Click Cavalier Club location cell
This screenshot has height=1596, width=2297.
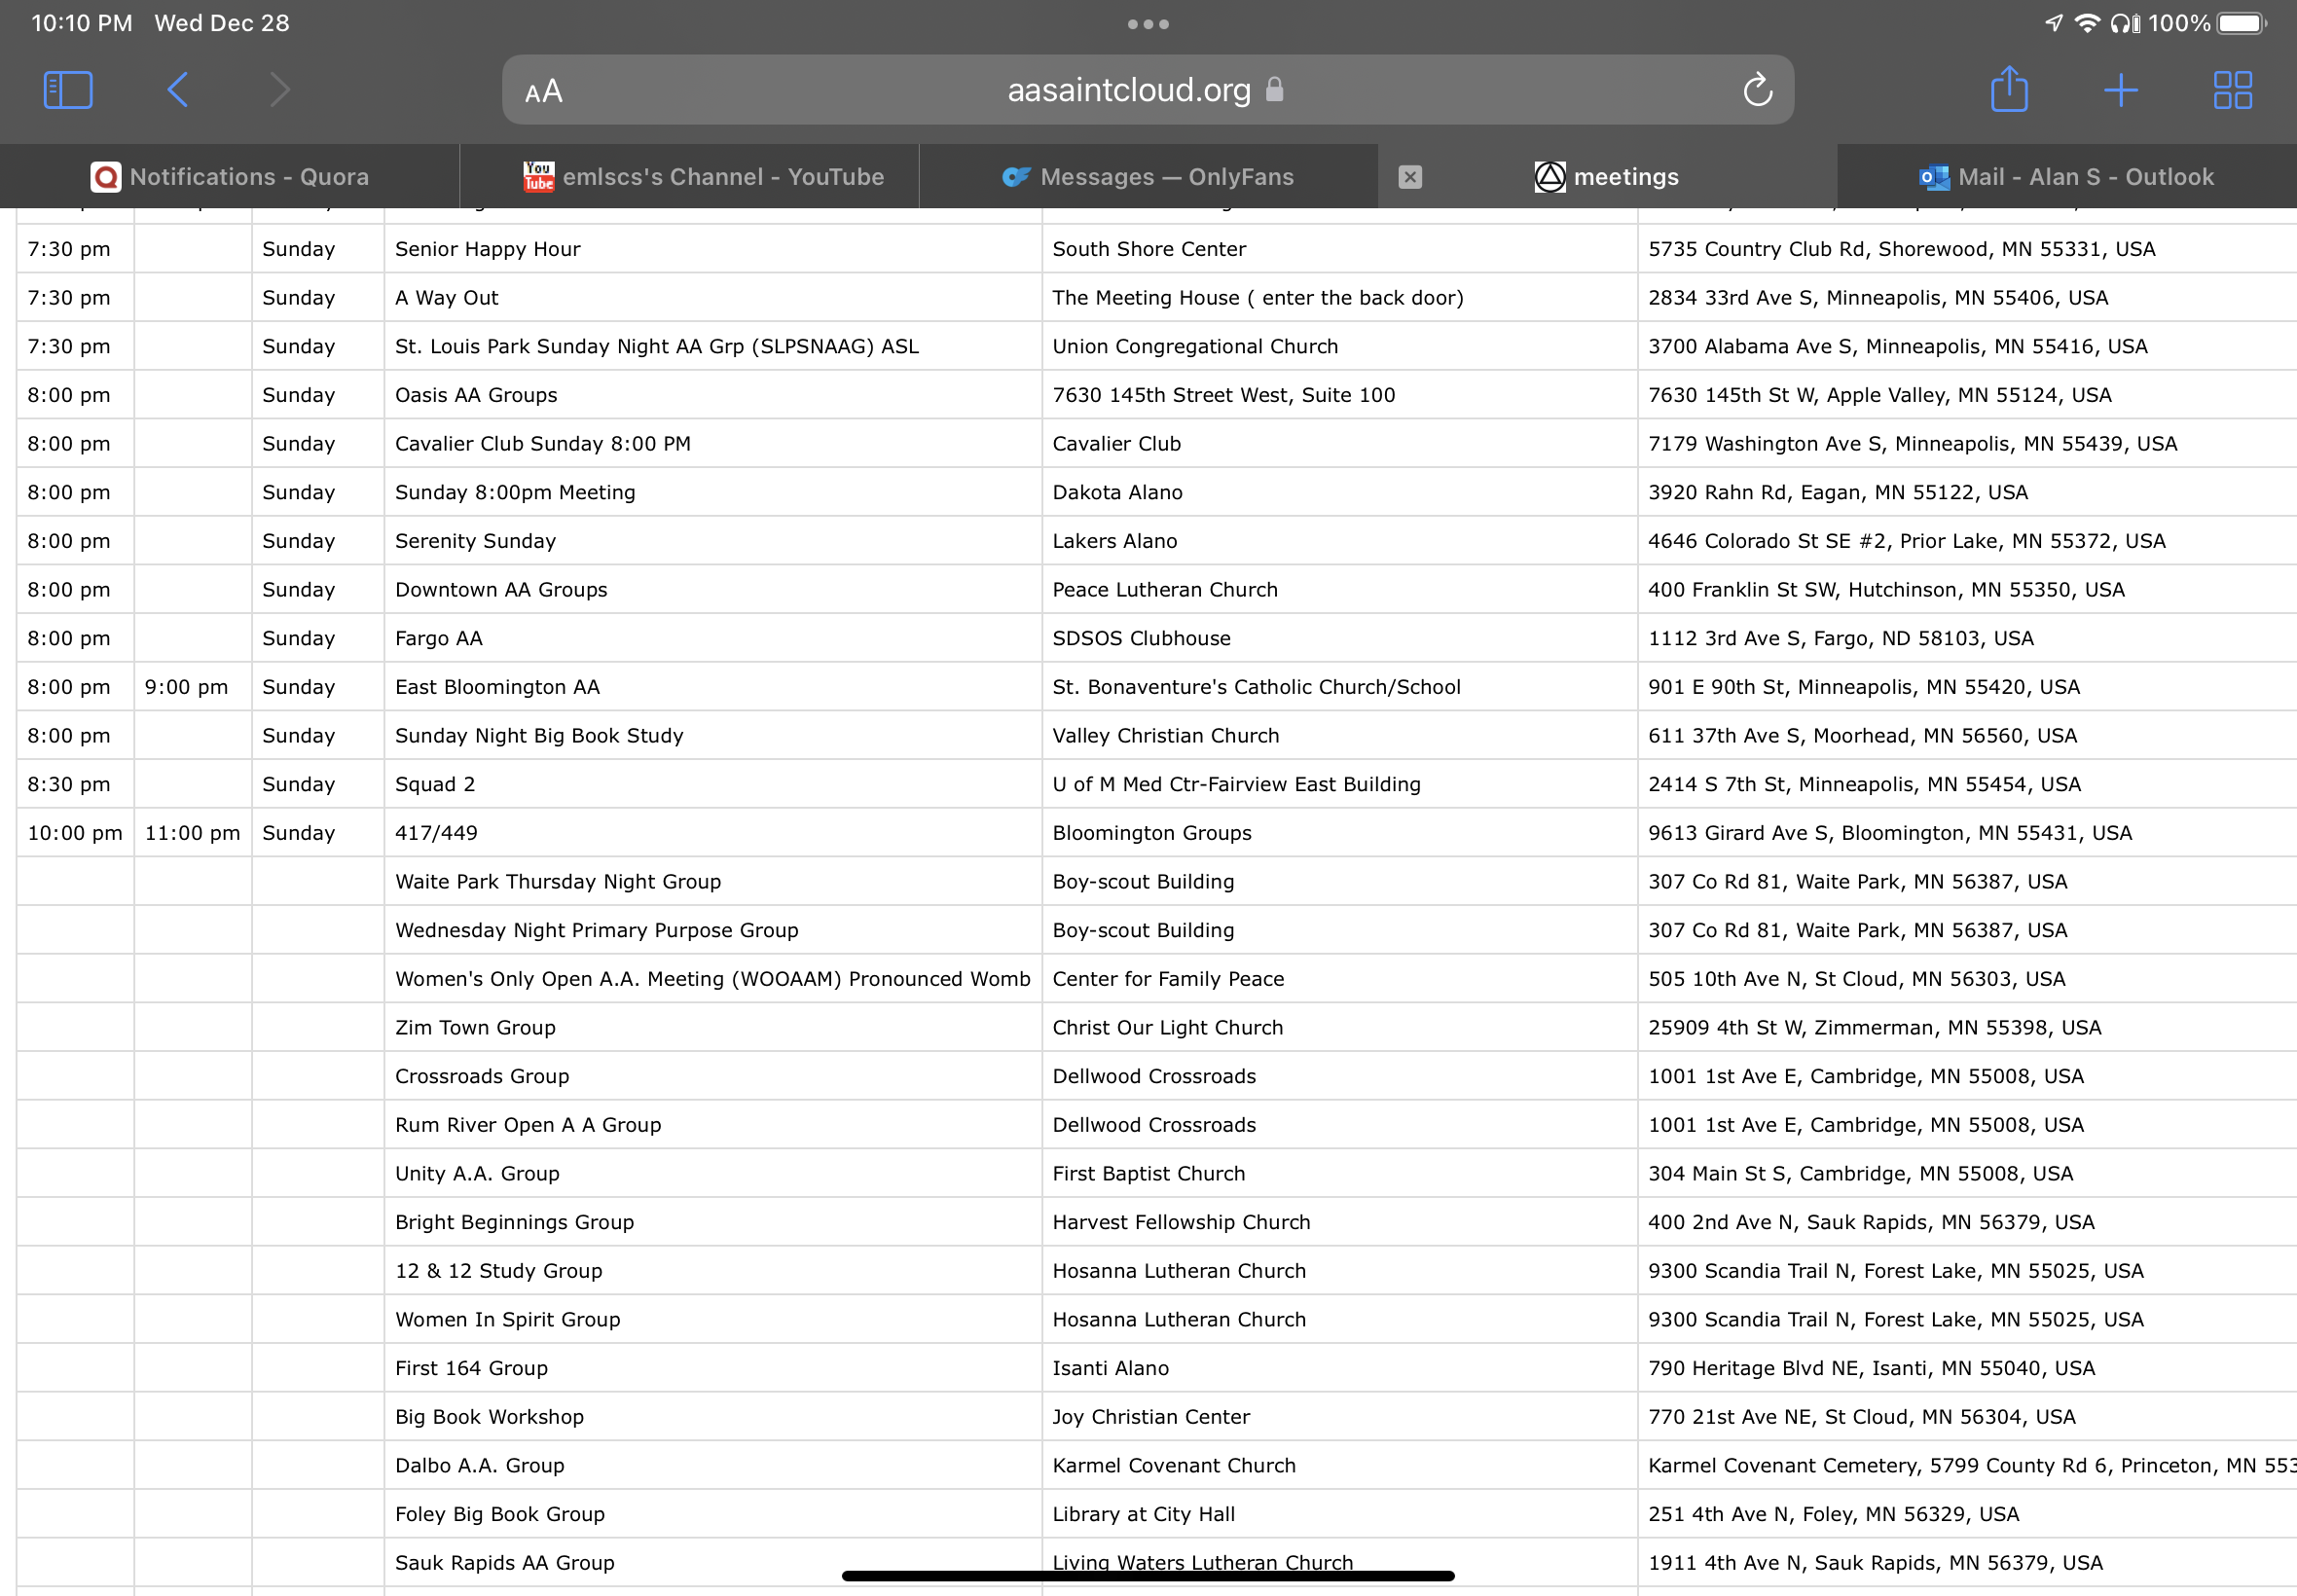[x=1116, y=444]
